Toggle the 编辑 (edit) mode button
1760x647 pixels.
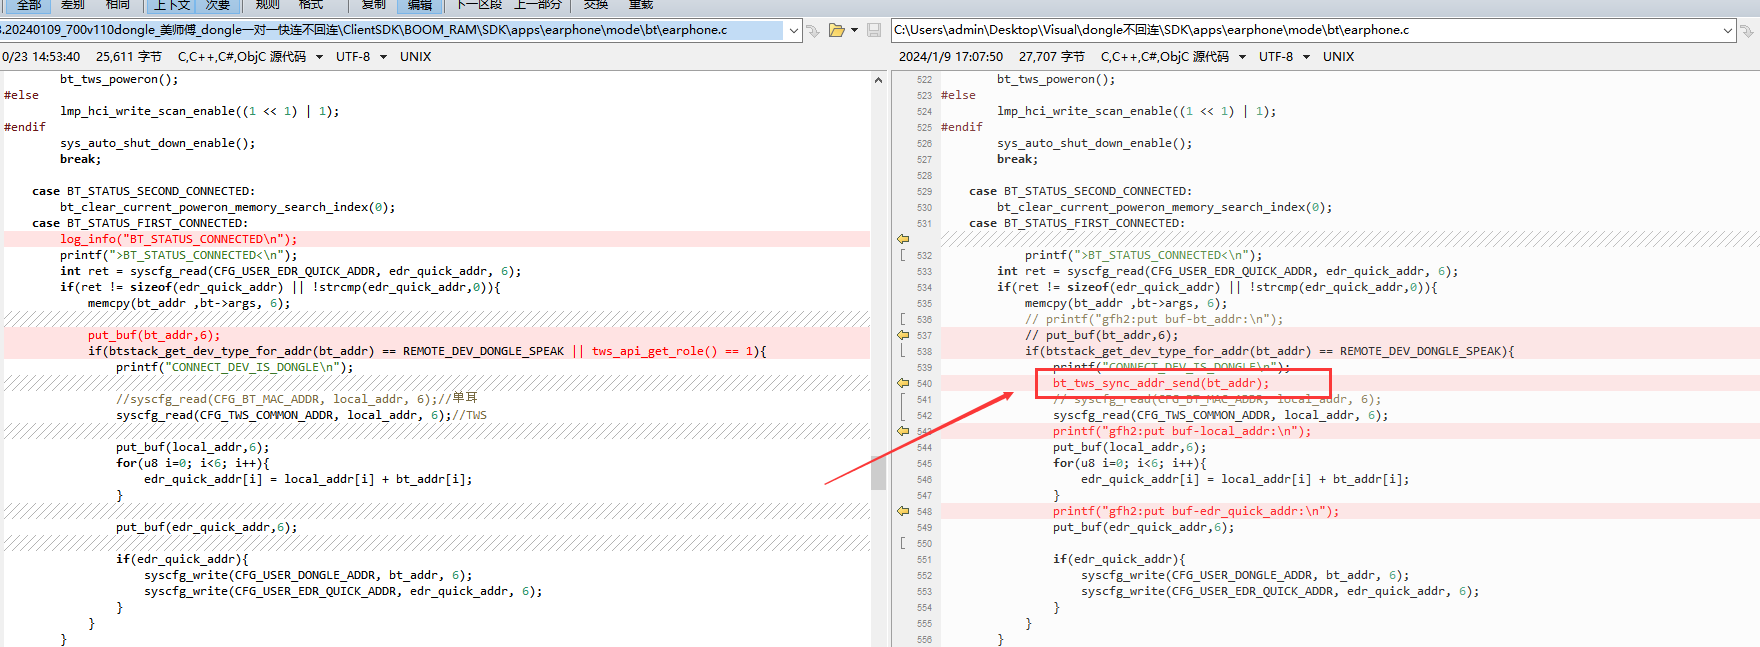[420, 5]
